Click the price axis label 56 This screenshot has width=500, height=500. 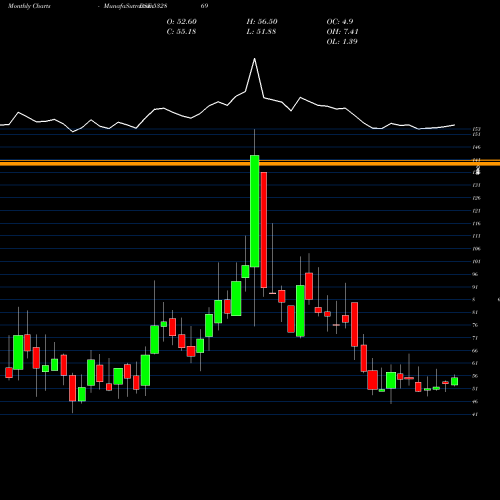coord(476,376)
